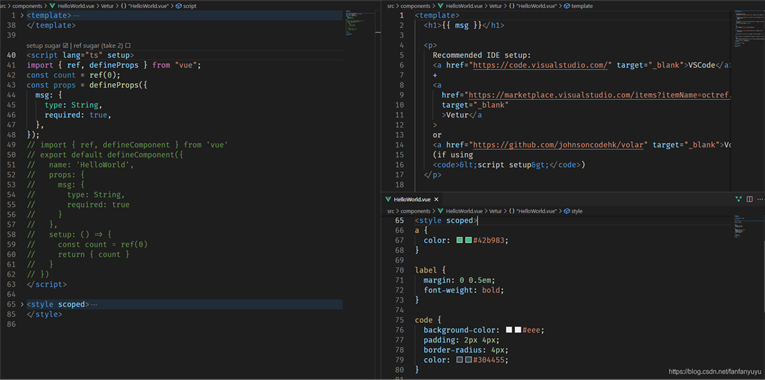Screen dimensions: 765x380
Task: Click the second color swatch beside #42b983
Action: pyautogui.click(x=468, y=240)
